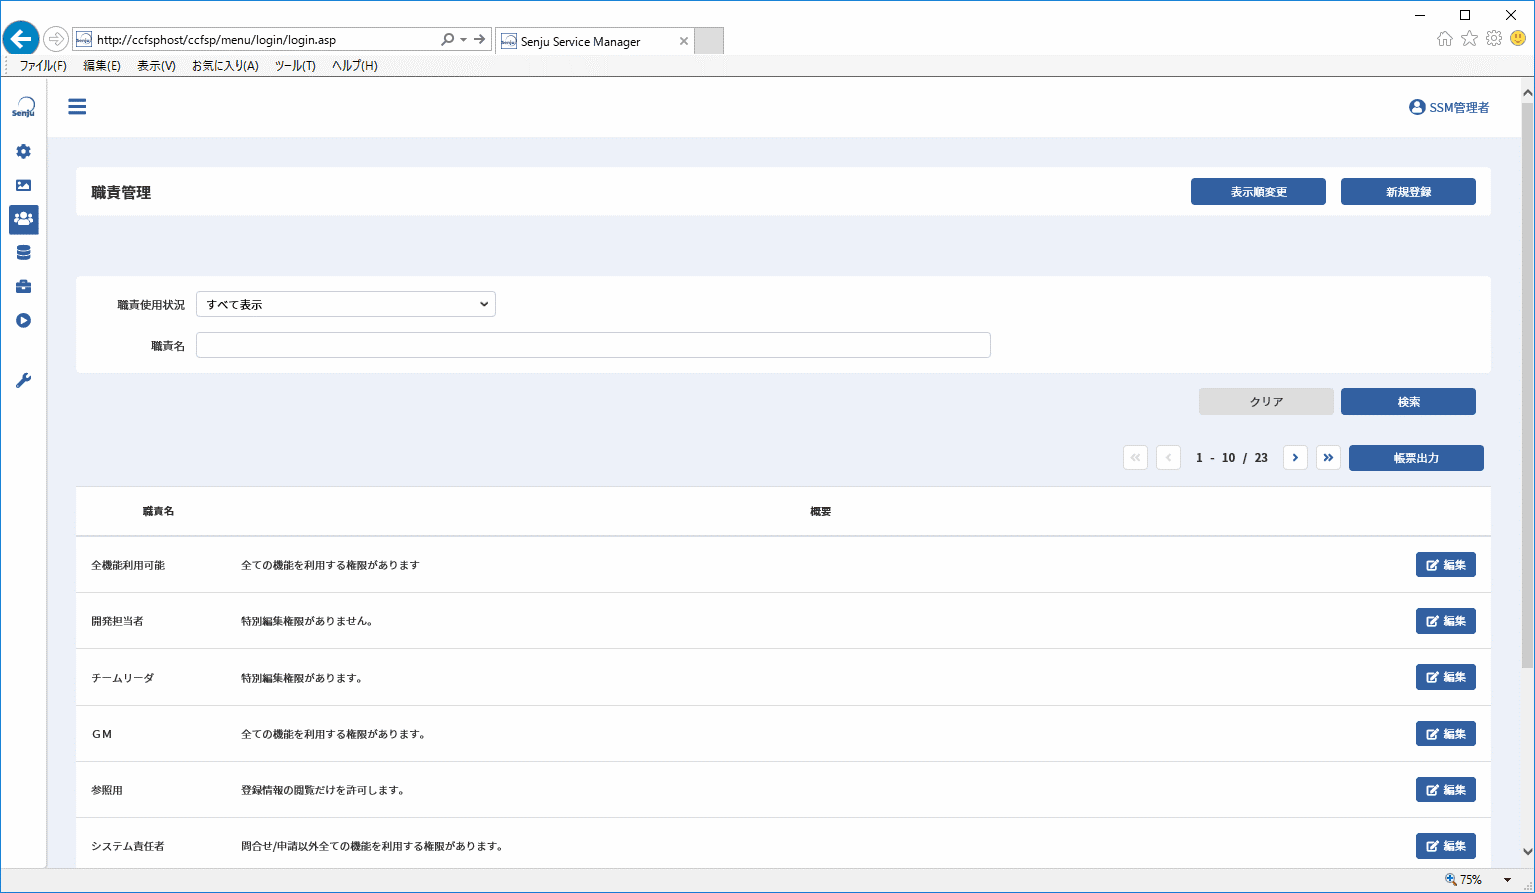1535x893 pixels.
Task: Select the Senju Service Manager tab
Action: coord(595,41)
